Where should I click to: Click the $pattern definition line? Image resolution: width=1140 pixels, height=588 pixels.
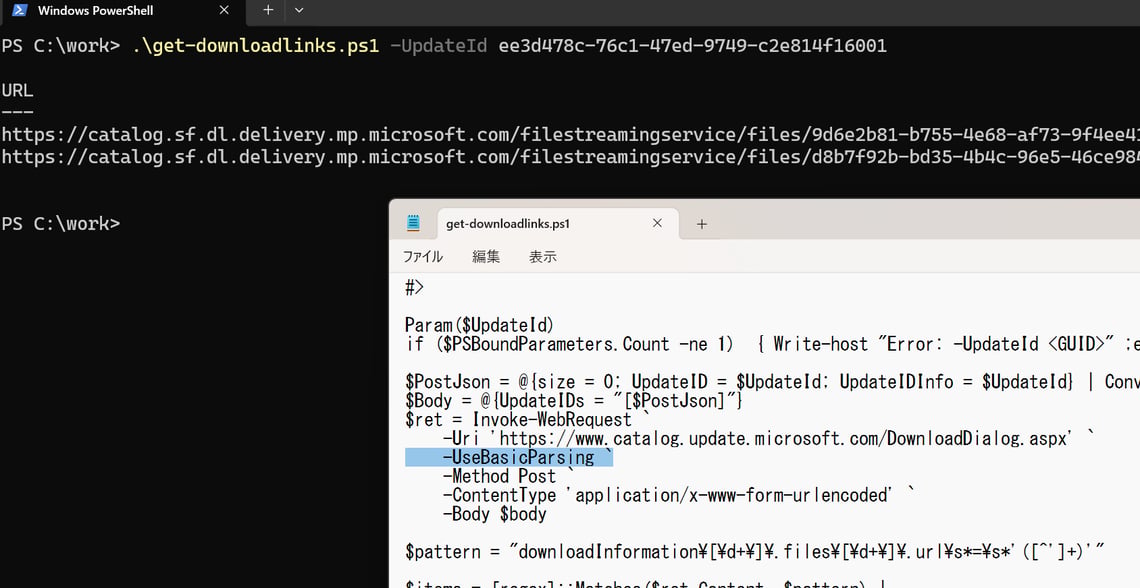pyautogui.click(x=755, y=552)
